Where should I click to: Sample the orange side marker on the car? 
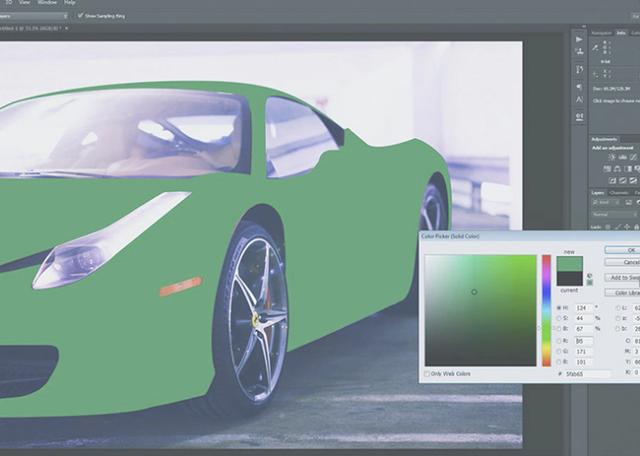[180, 286]
